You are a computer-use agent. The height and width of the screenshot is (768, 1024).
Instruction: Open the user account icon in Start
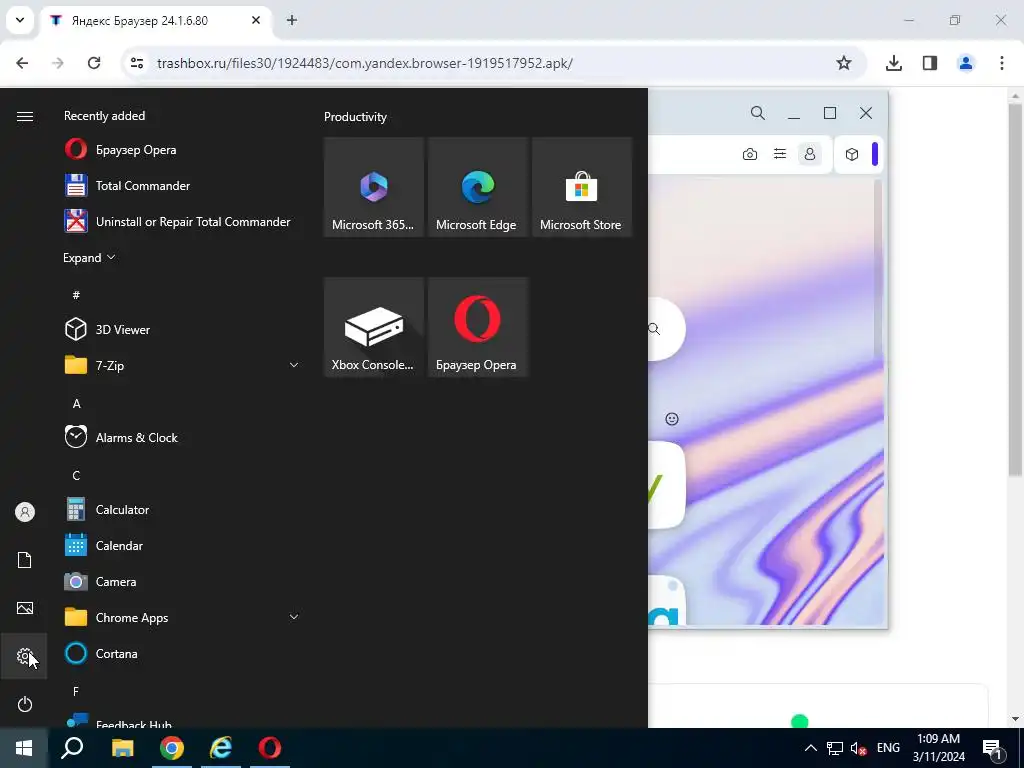click(24, 512)
